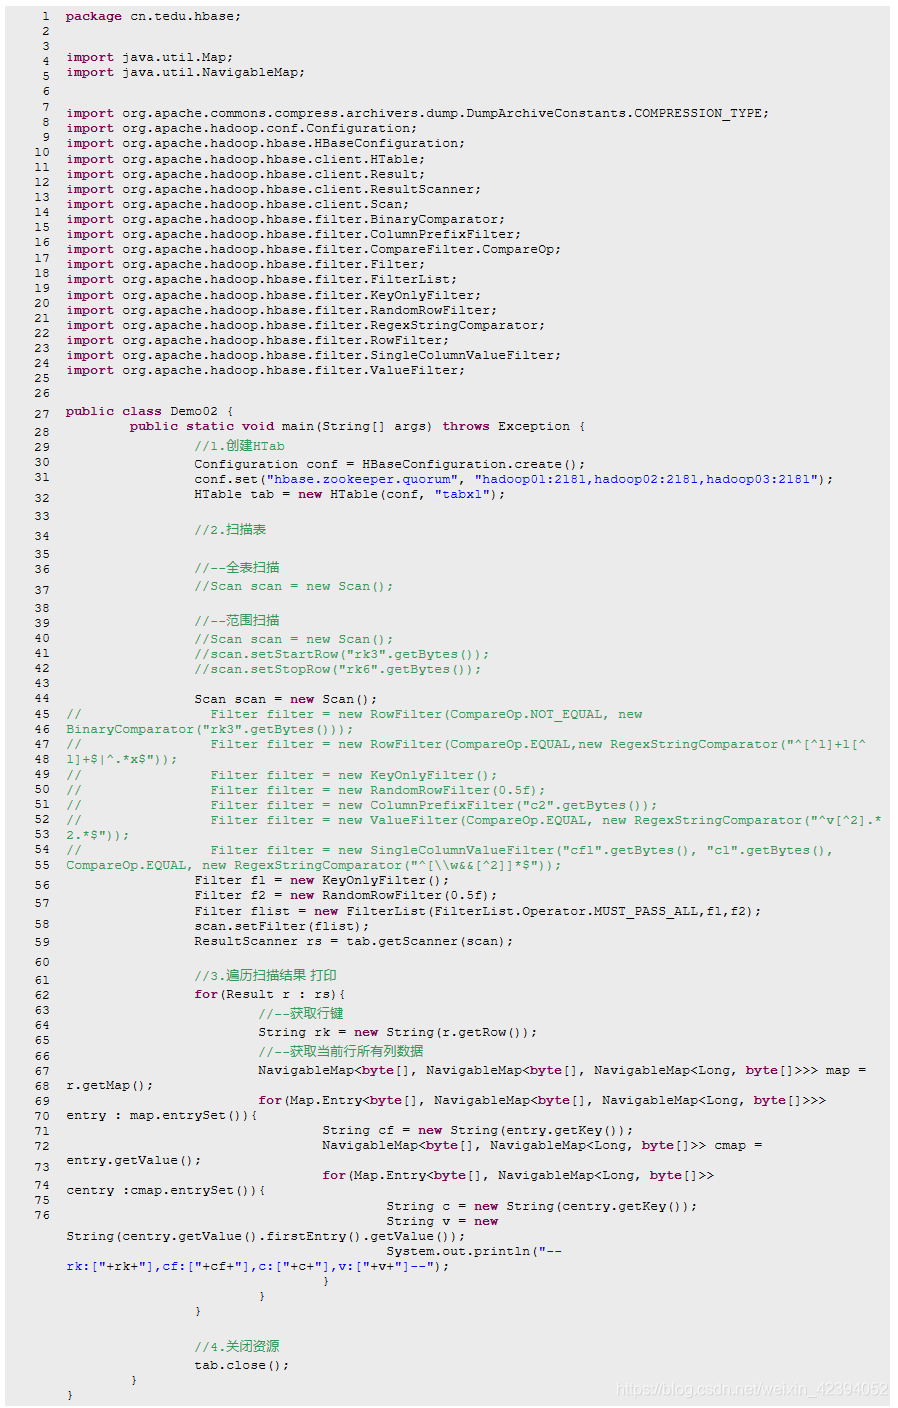Click the 'System.out.println("--' line

[x=474, y=1251]
